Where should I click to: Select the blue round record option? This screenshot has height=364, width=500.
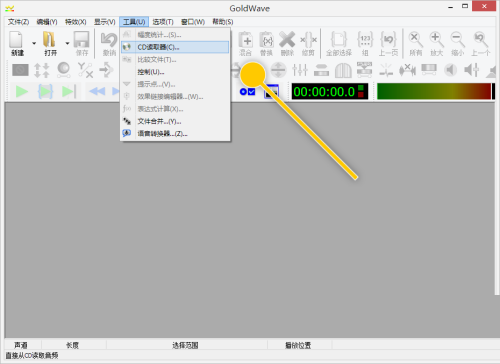point(243,92)
